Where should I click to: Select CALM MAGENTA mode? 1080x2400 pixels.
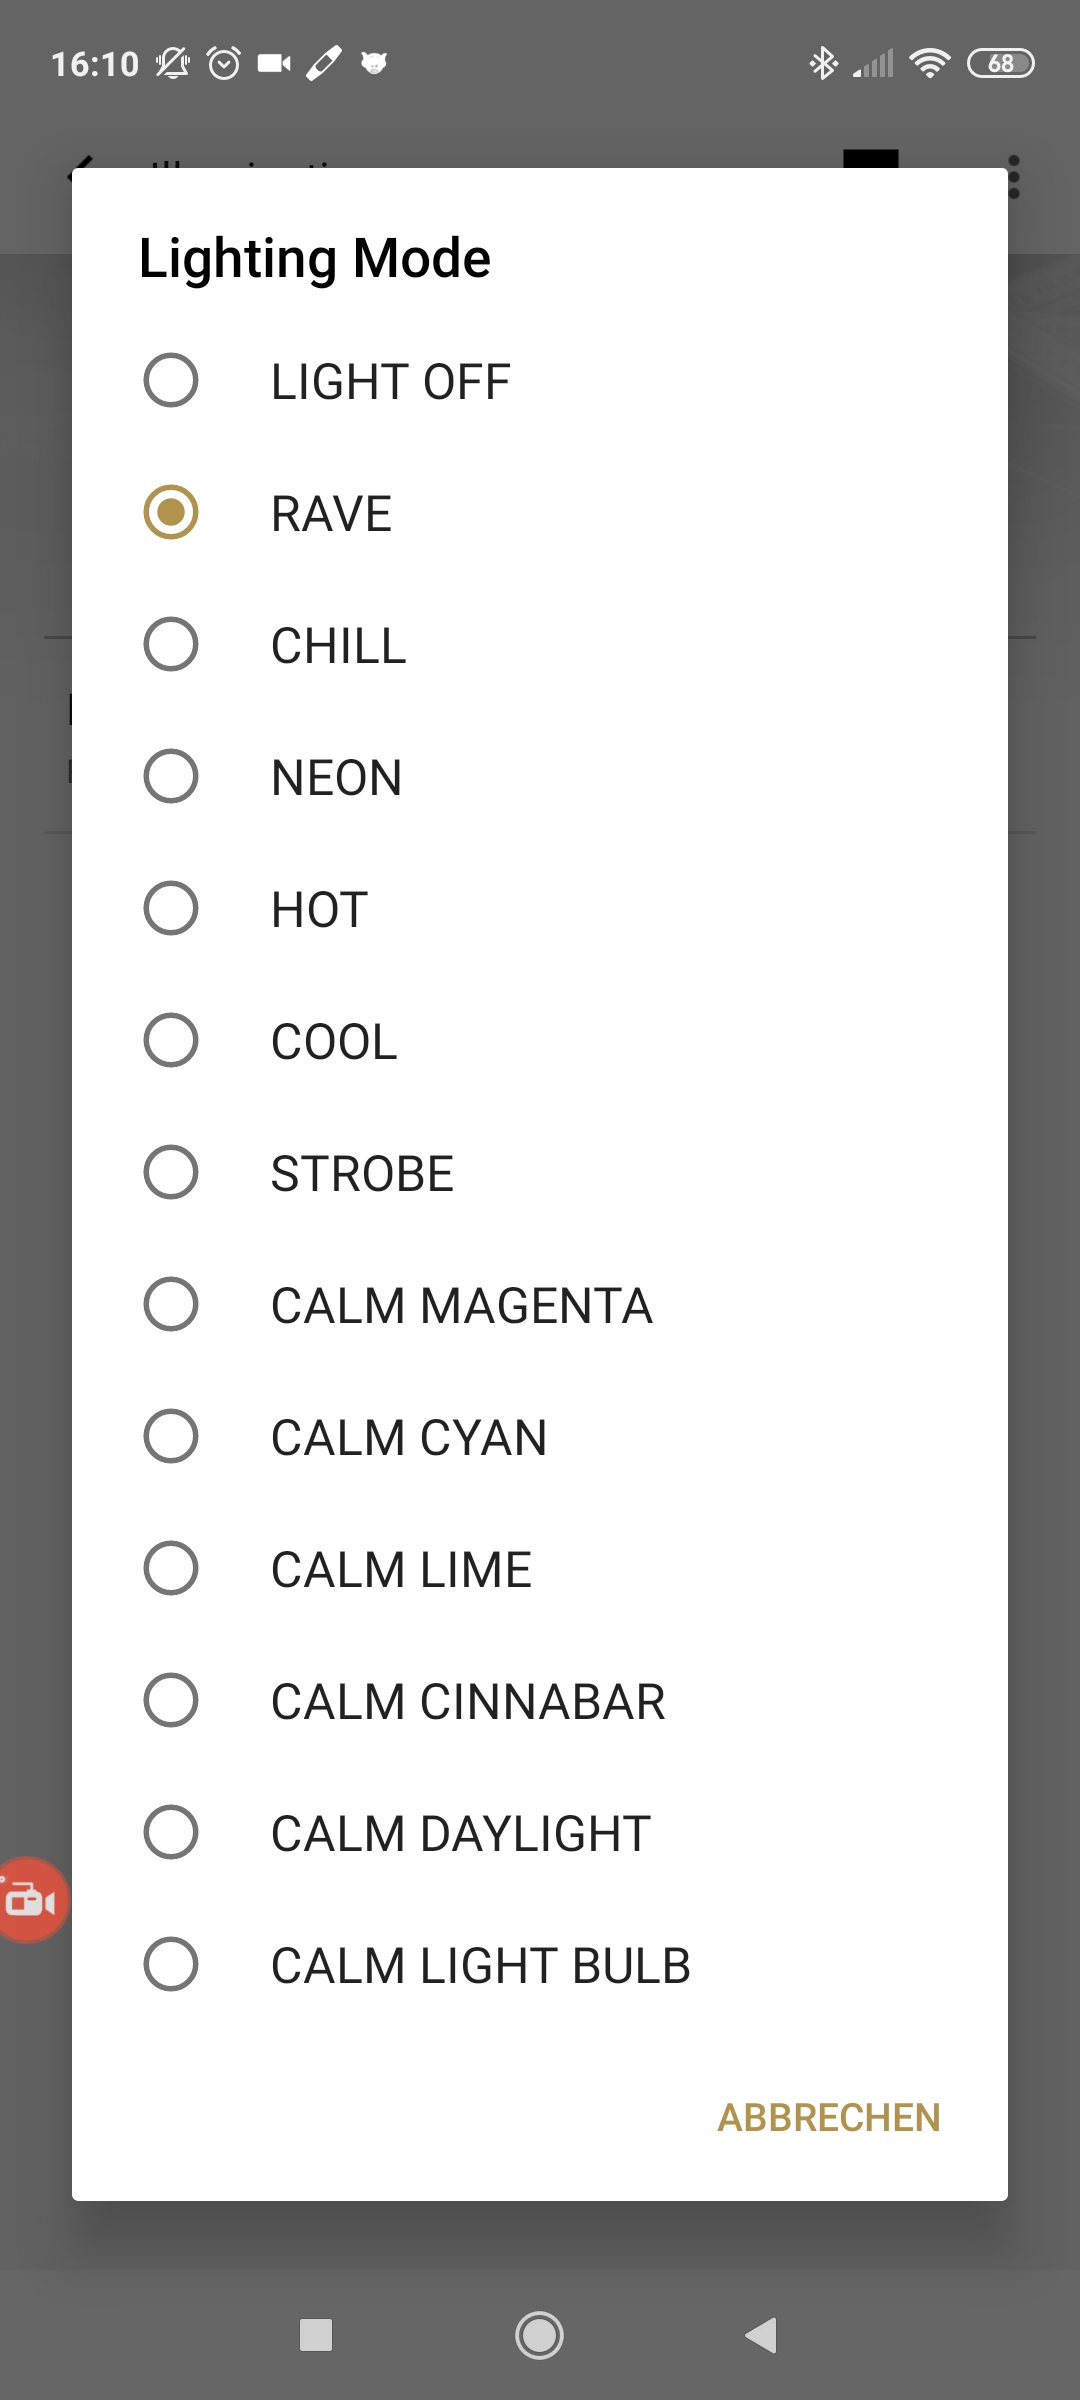tap(540, 1305)
